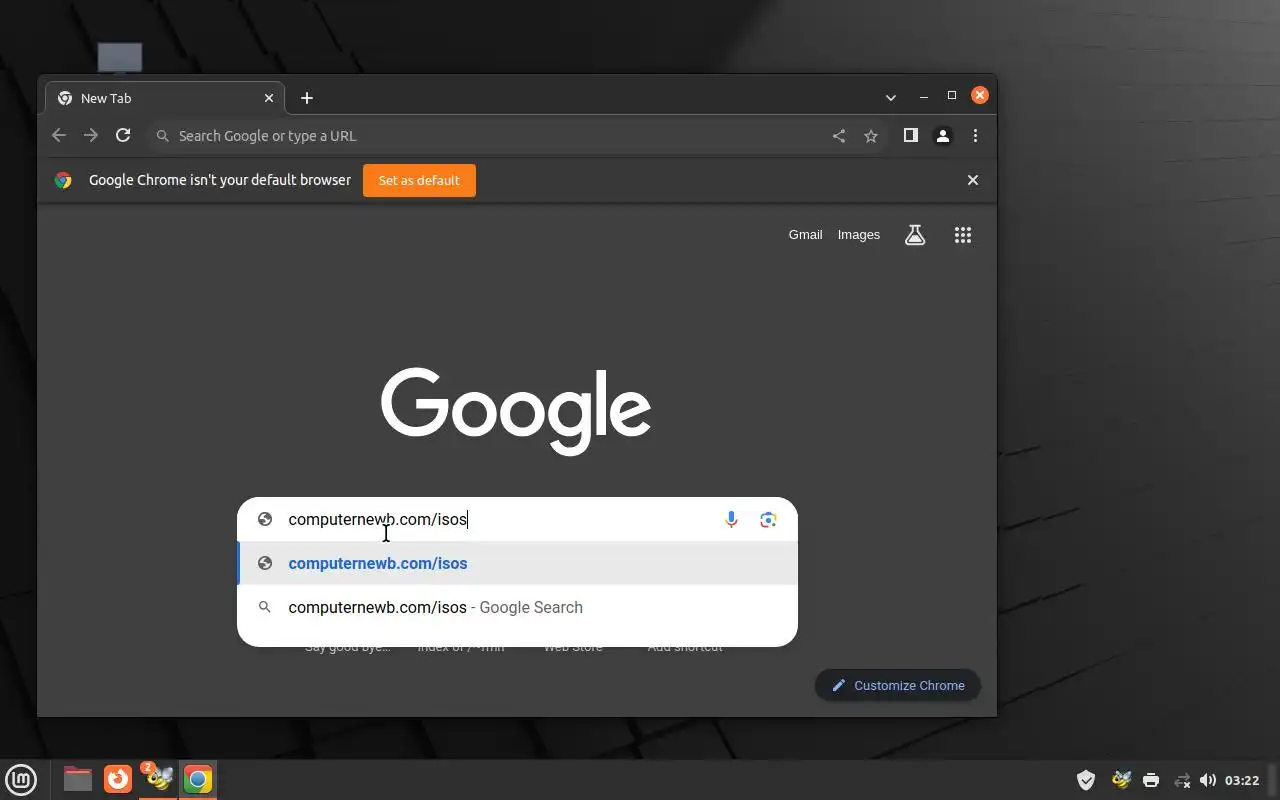Open the network connection tray icon
This screenshot has width=1280, height=800.
pyautogui.click(x=1182, y=780)
